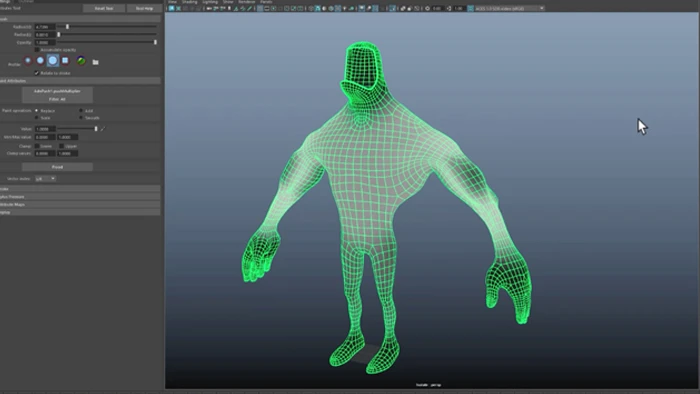Open the Panels menu in viewport panel
Screen dimensions: 700x394
266,2
